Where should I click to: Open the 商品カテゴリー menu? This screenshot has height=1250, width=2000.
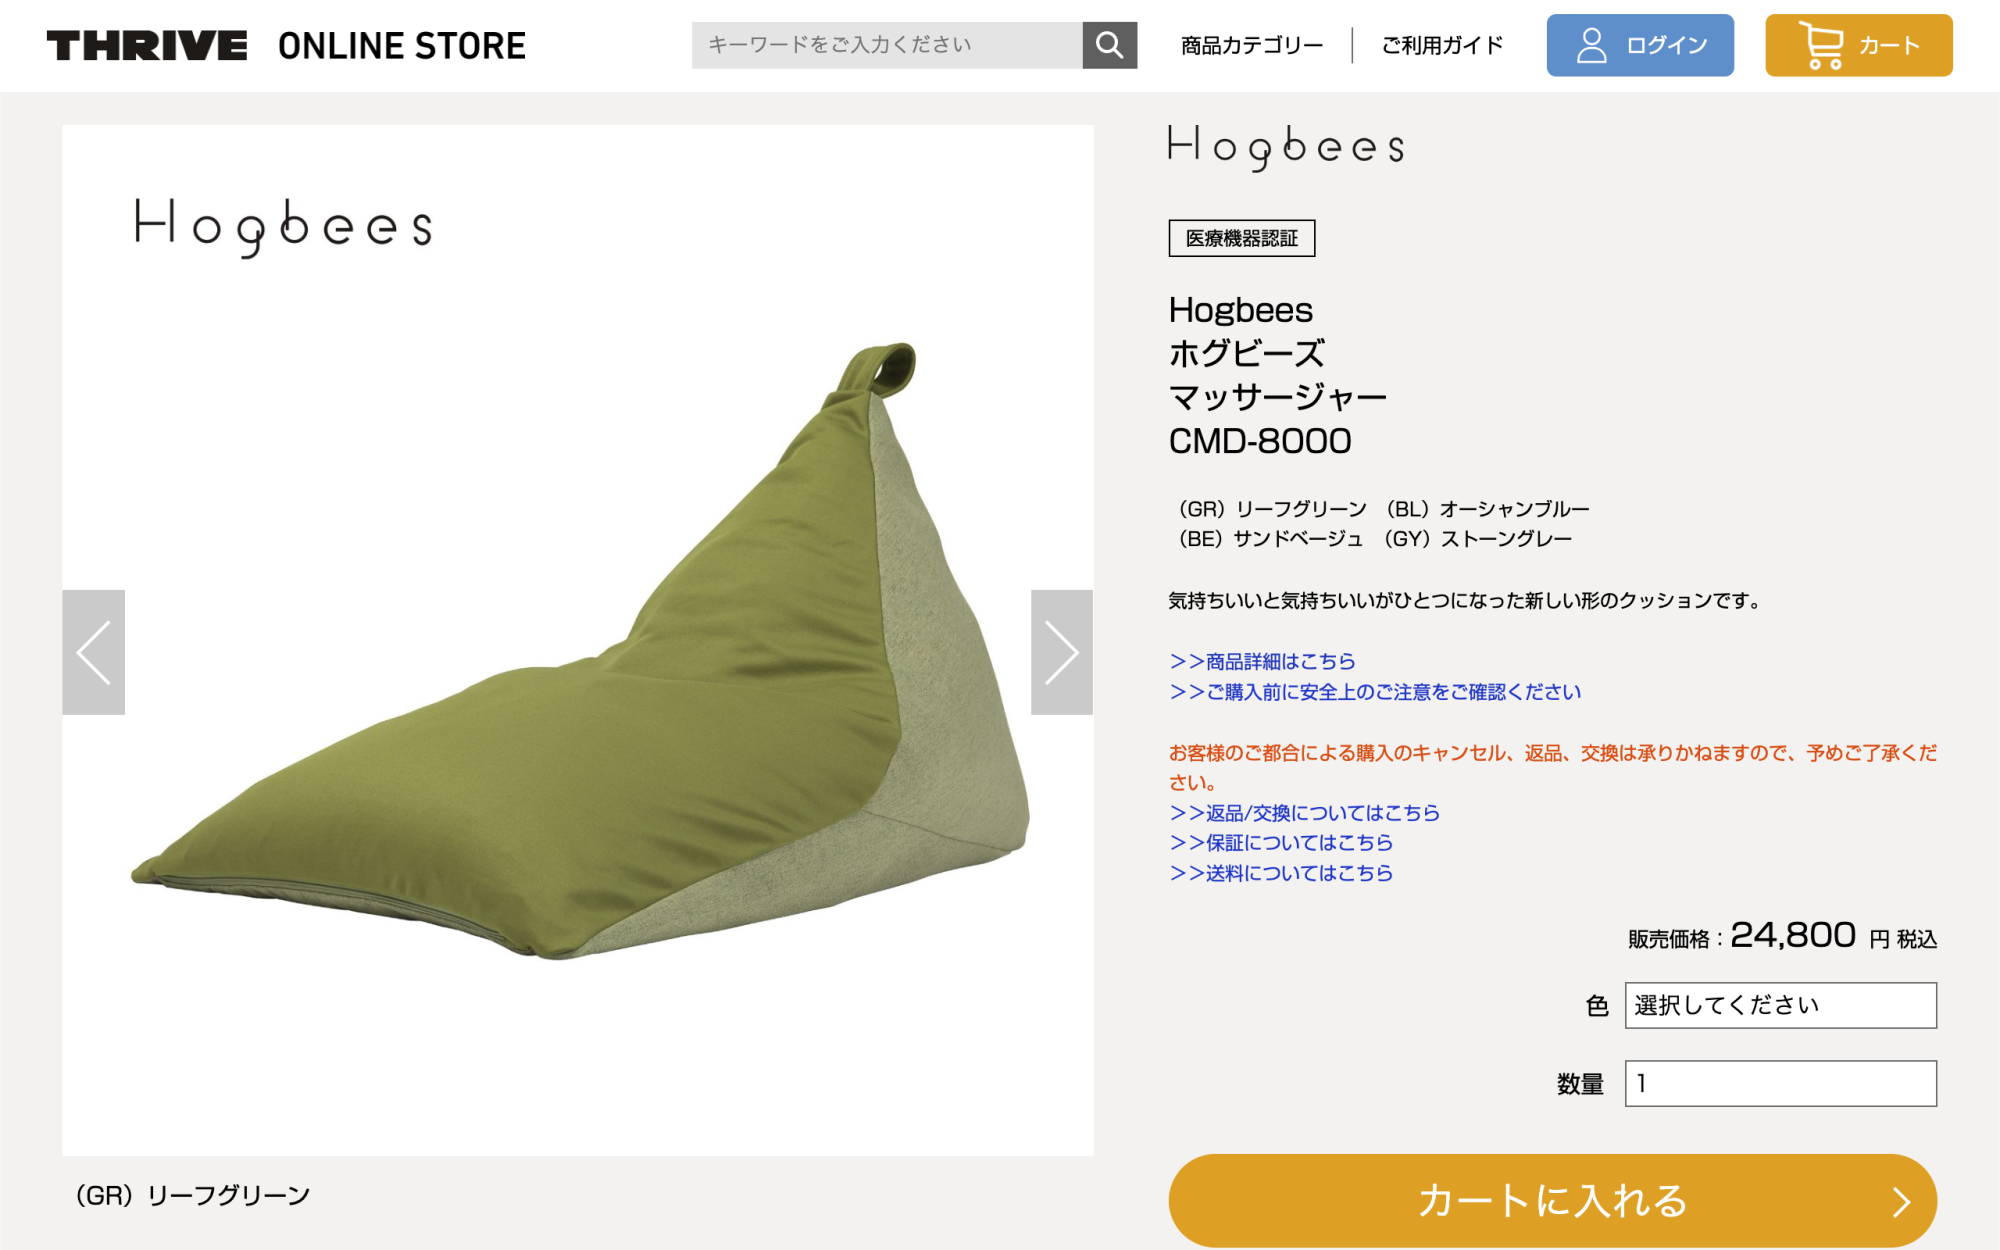[x=1252, y=45]
